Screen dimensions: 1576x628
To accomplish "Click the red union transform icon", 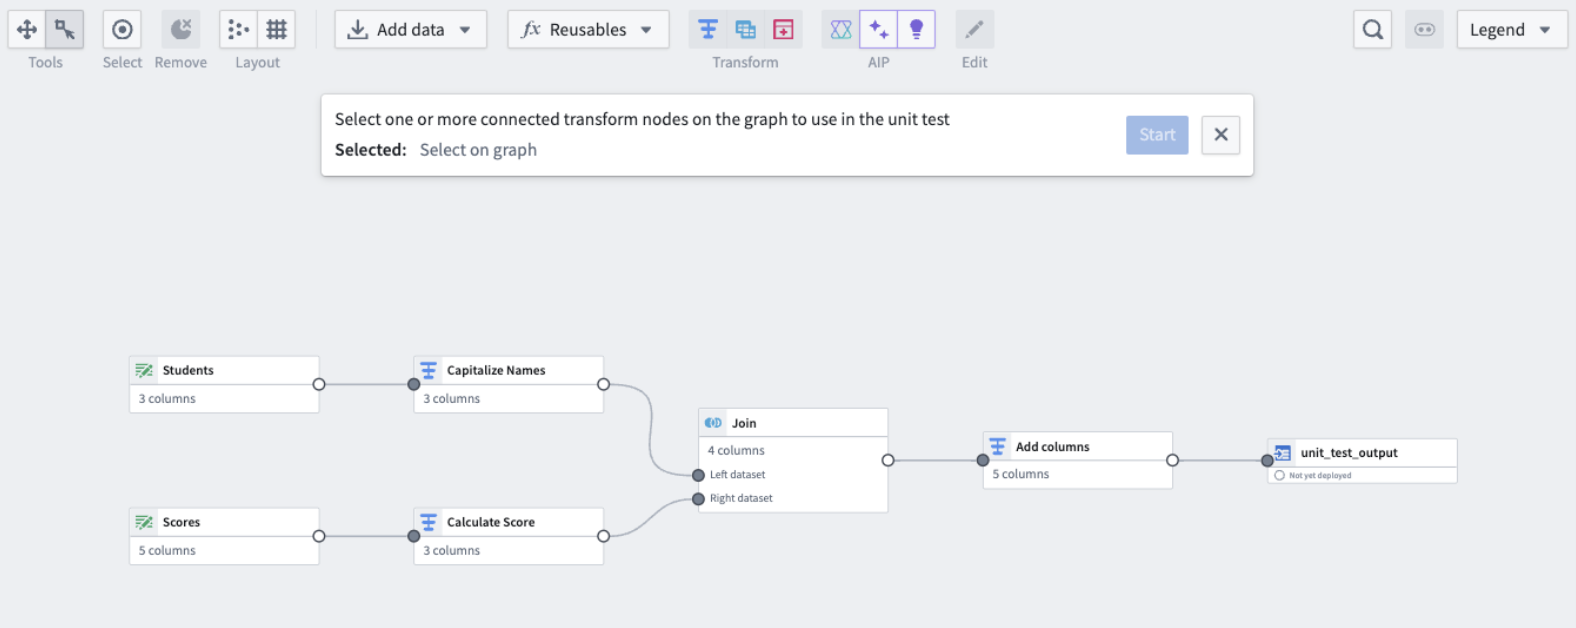I will 784,30.
